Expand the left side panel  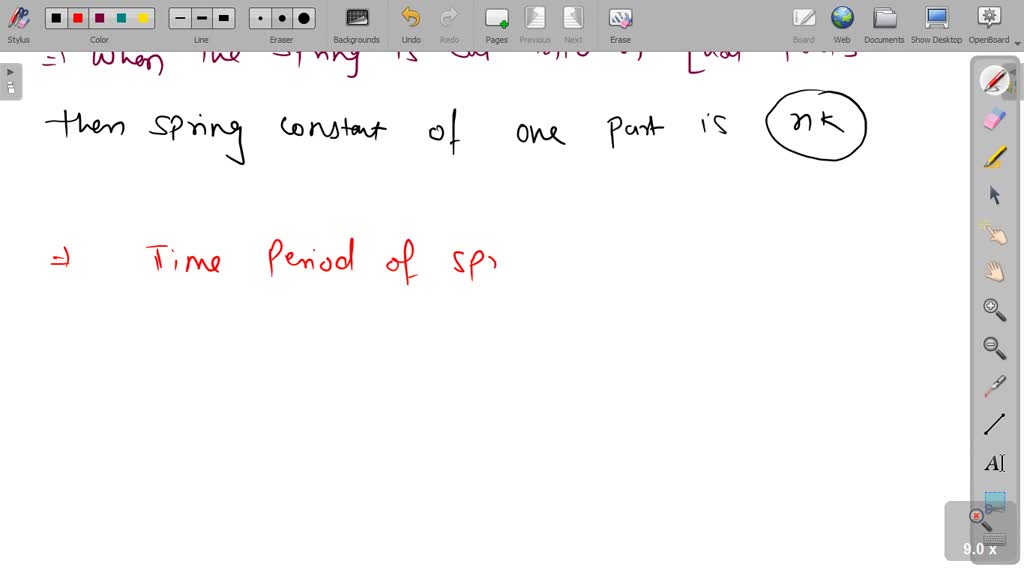(x=8, y=72)
